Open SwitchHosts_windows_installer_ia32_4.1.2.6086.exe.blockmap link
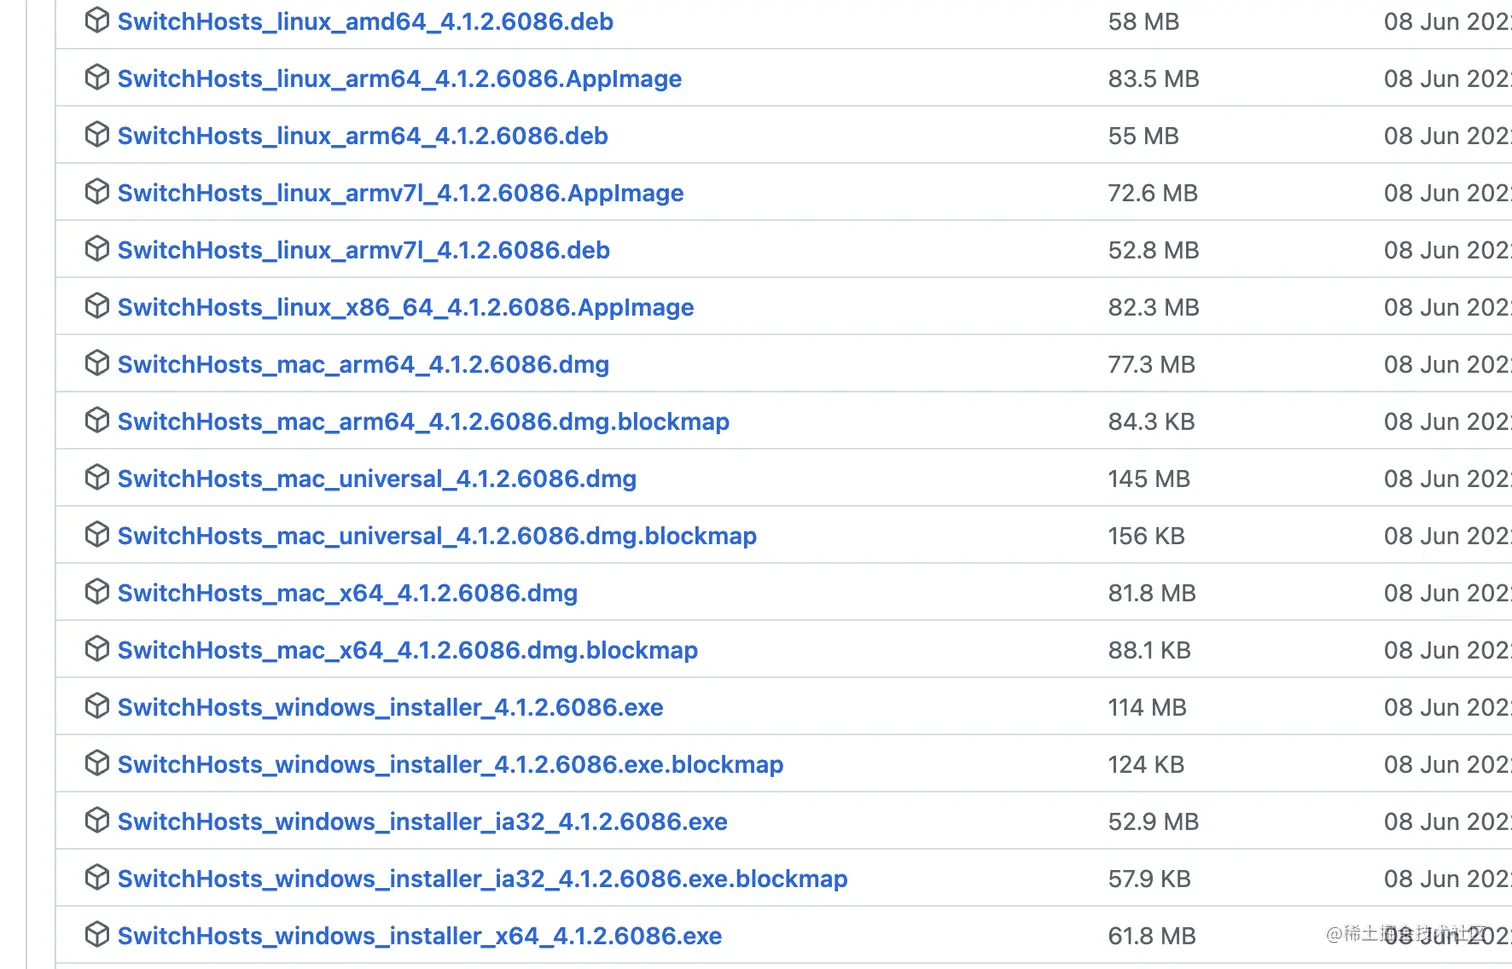The image size is (1512, 969). (x=482, y=877)
